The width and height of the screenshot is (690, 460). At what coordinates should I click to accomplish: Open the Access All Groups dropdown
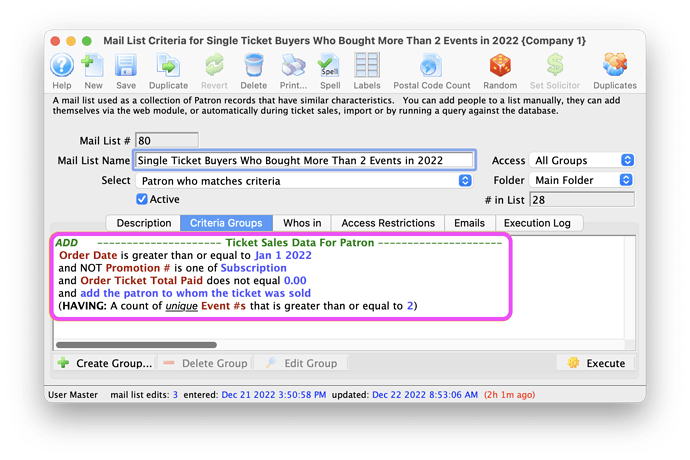coord(582,160)
